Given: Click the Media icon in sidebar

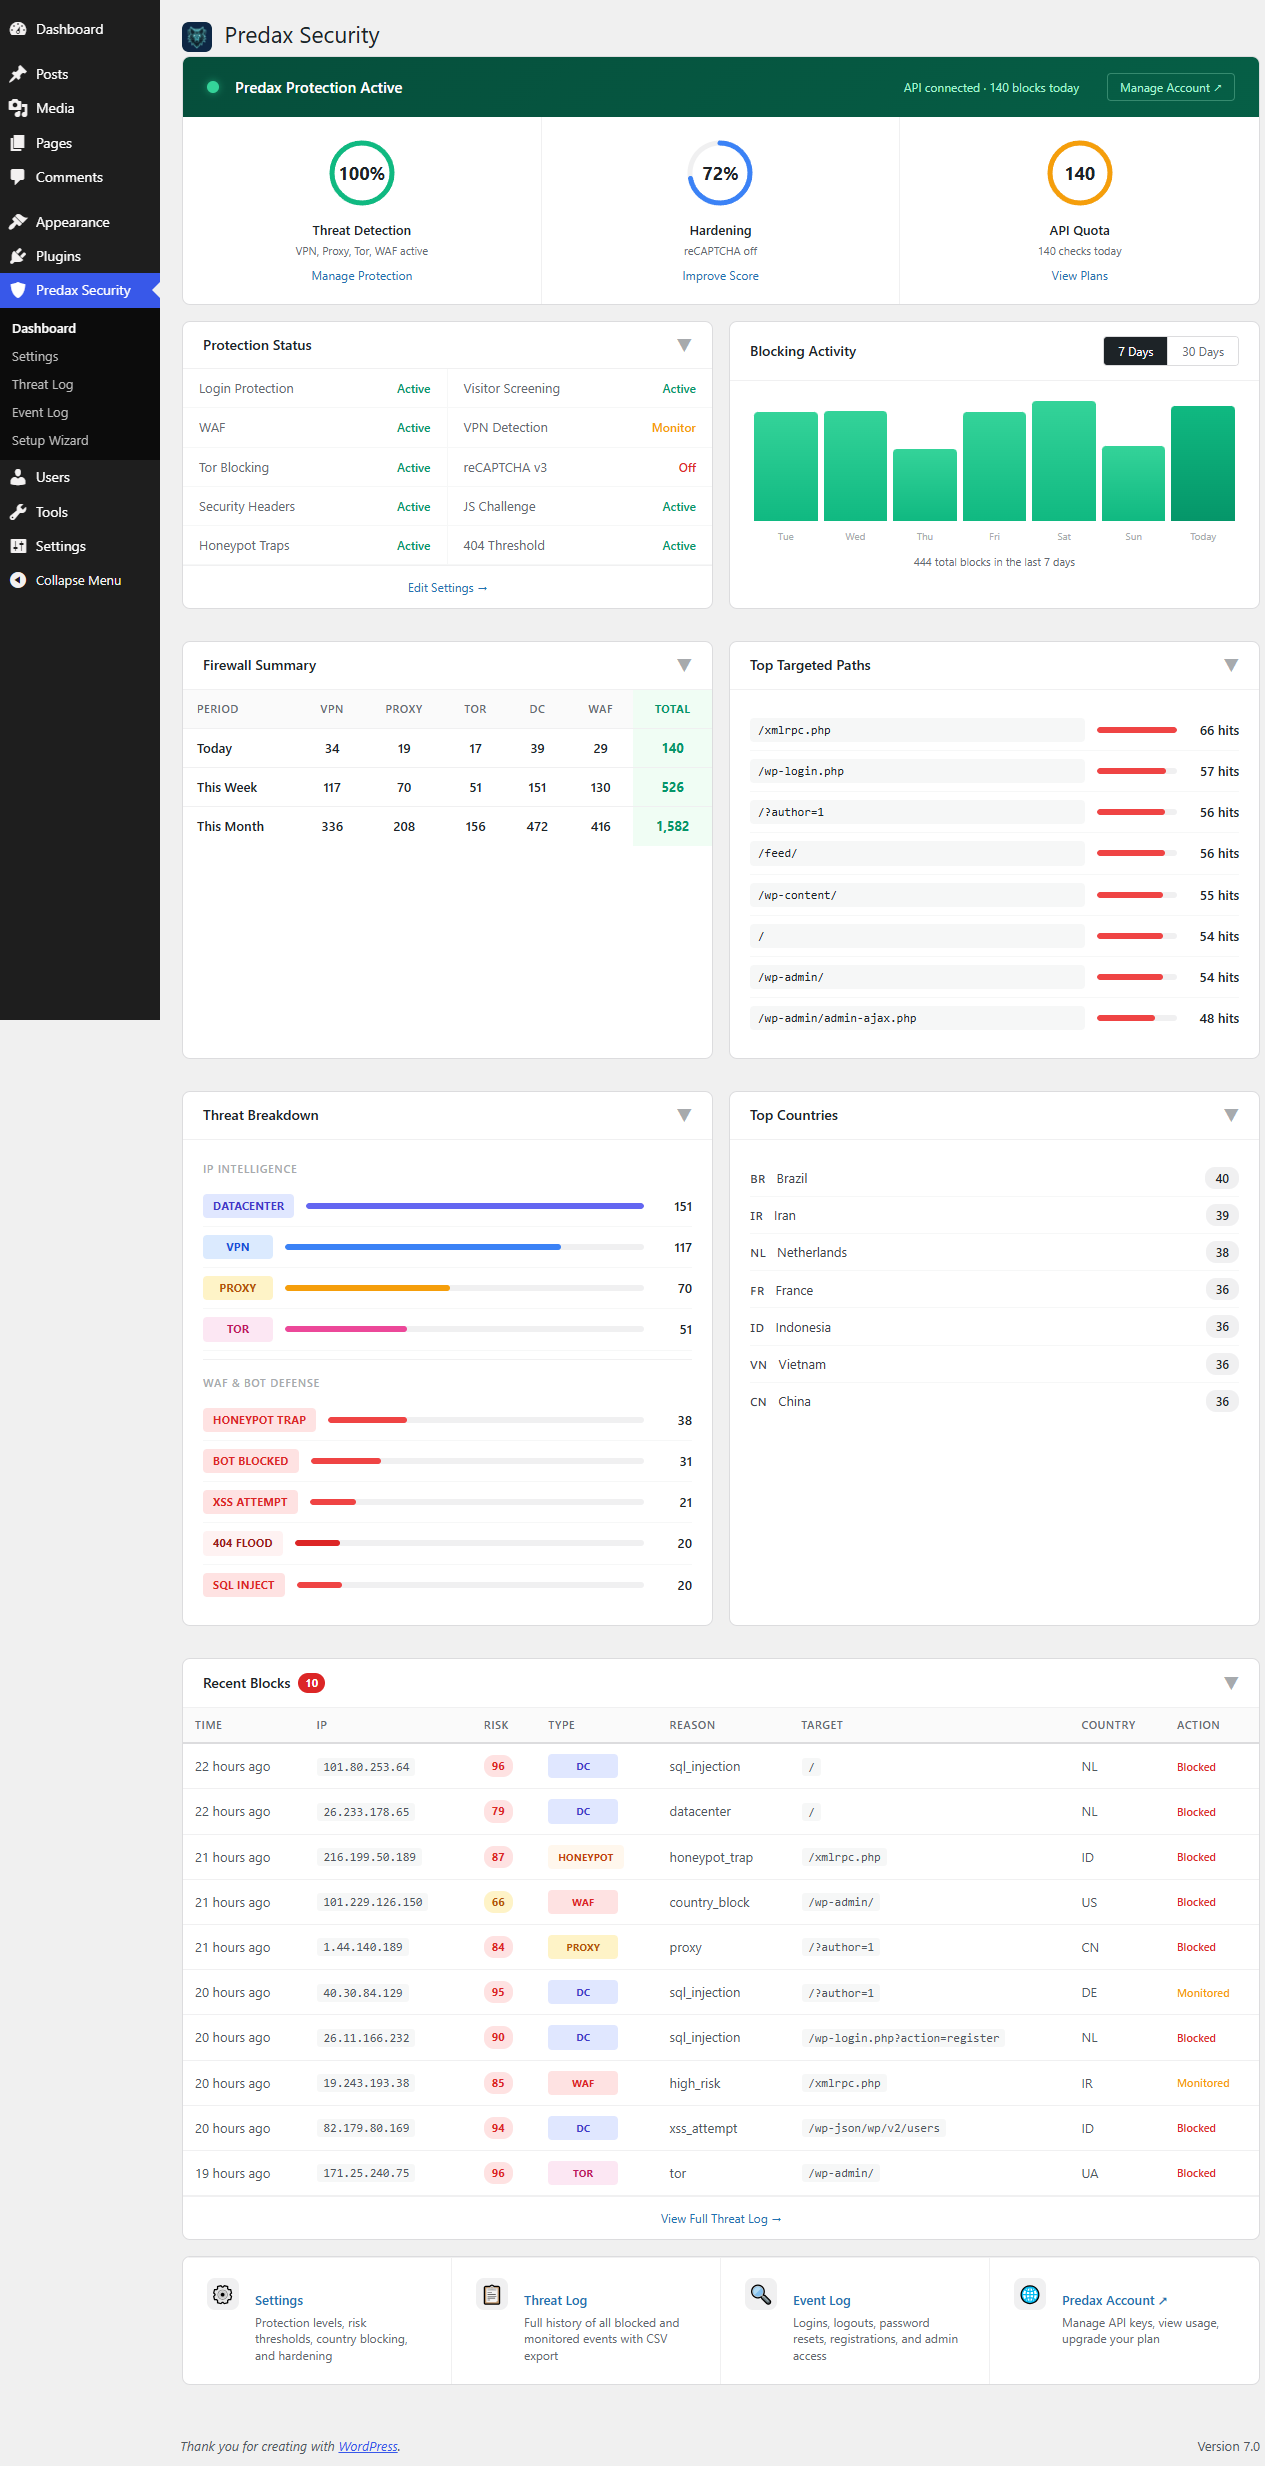Looking at the screenshot, I should (x=18, y=108).
